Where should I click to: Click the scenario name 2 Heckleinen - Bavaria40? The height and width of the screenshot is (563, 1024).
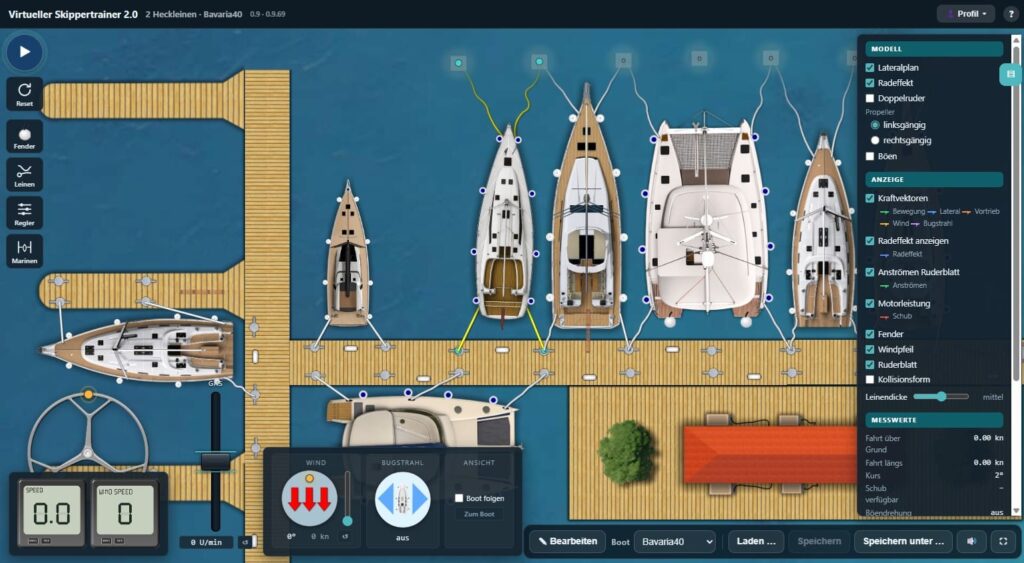pos(193,14)
